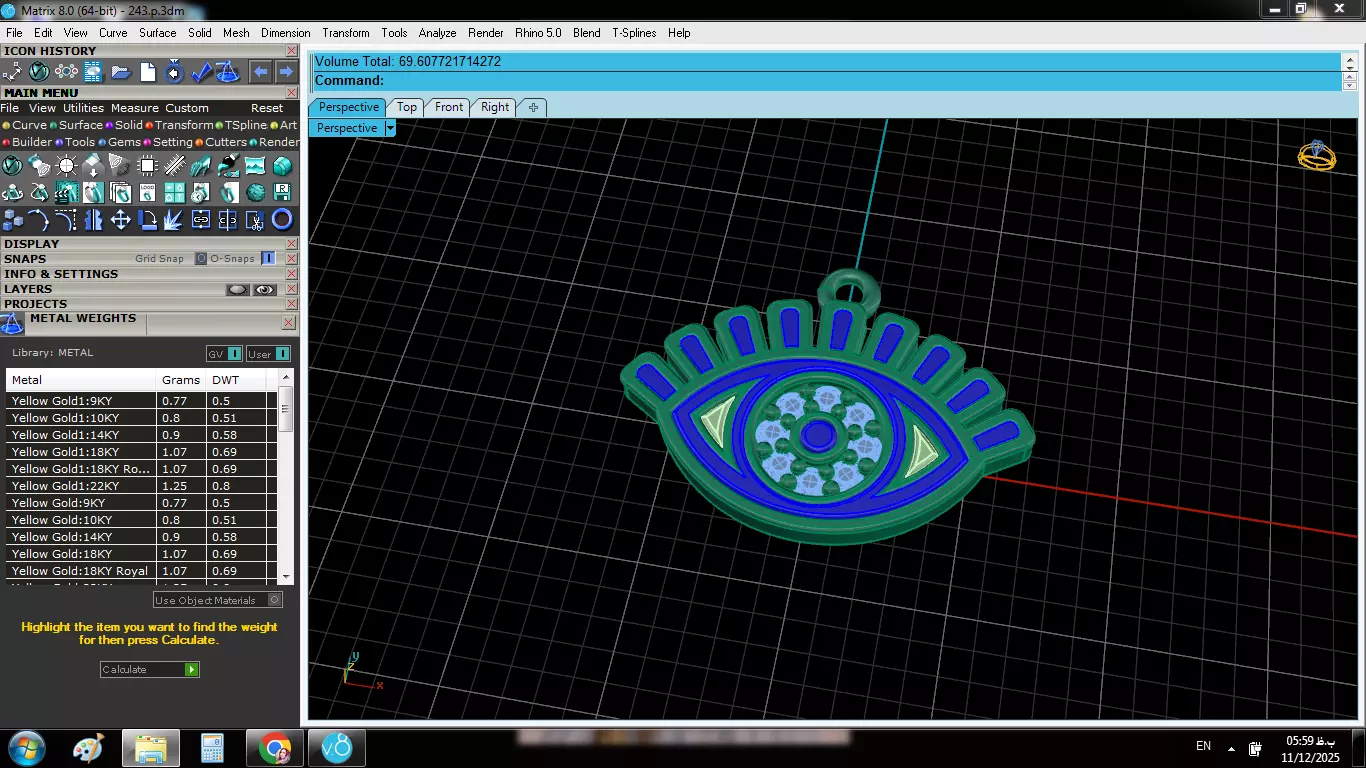
Task: Add a new viewport tab with plus
Action: pos(533,107)
